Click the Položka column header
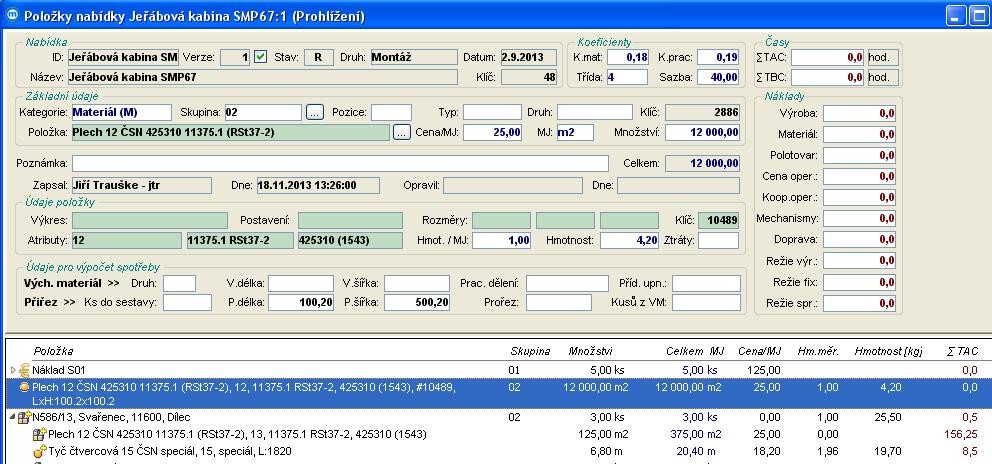 tap(53, 351)
